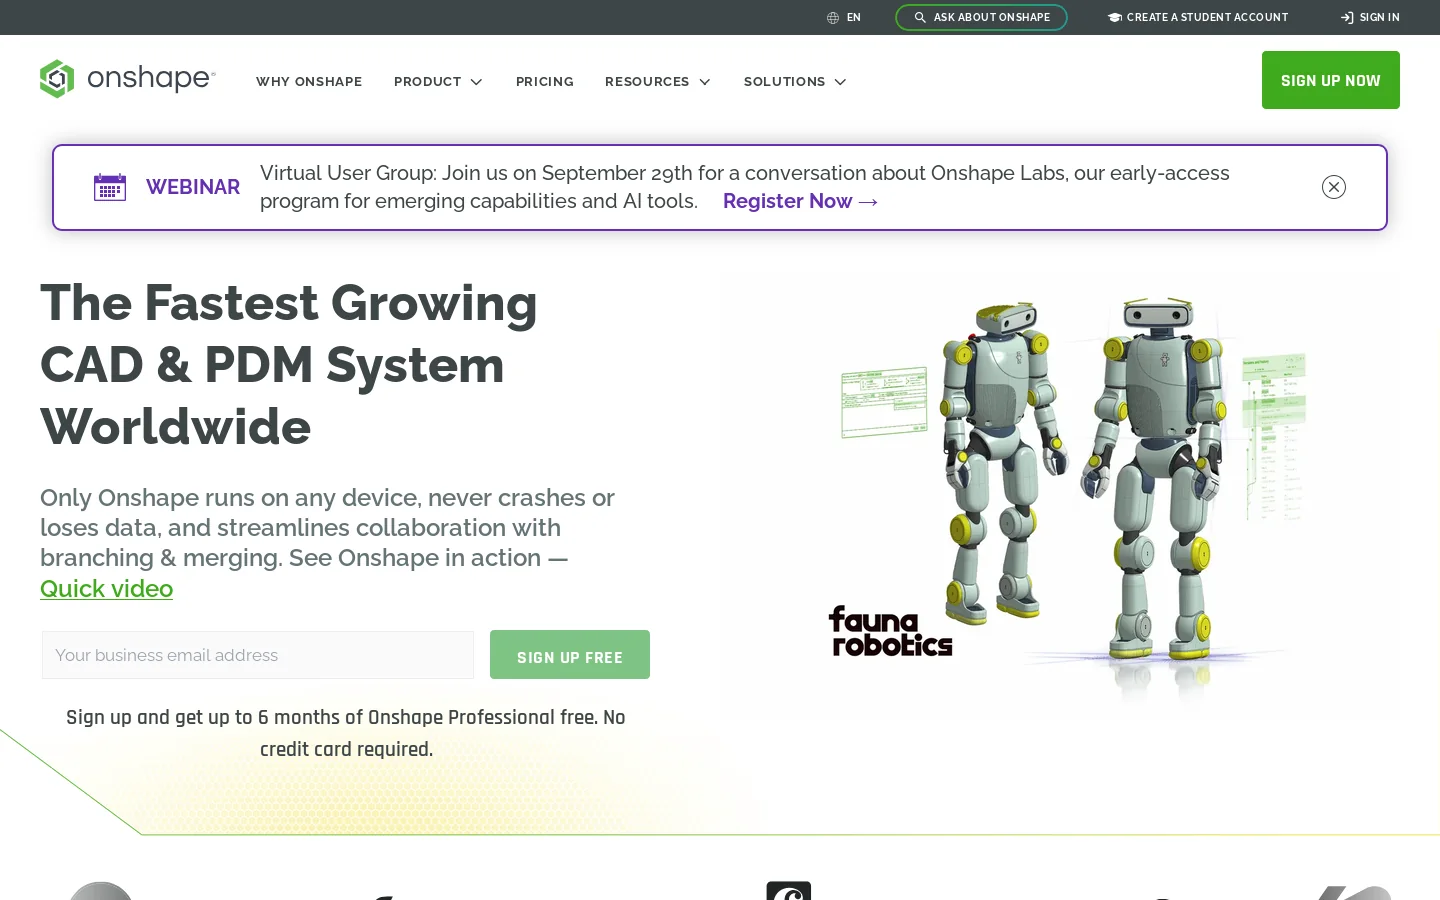The width and height of the screenshot is (1440, 900).
Task: Click the Sign Up Free button
Action: 570,655
